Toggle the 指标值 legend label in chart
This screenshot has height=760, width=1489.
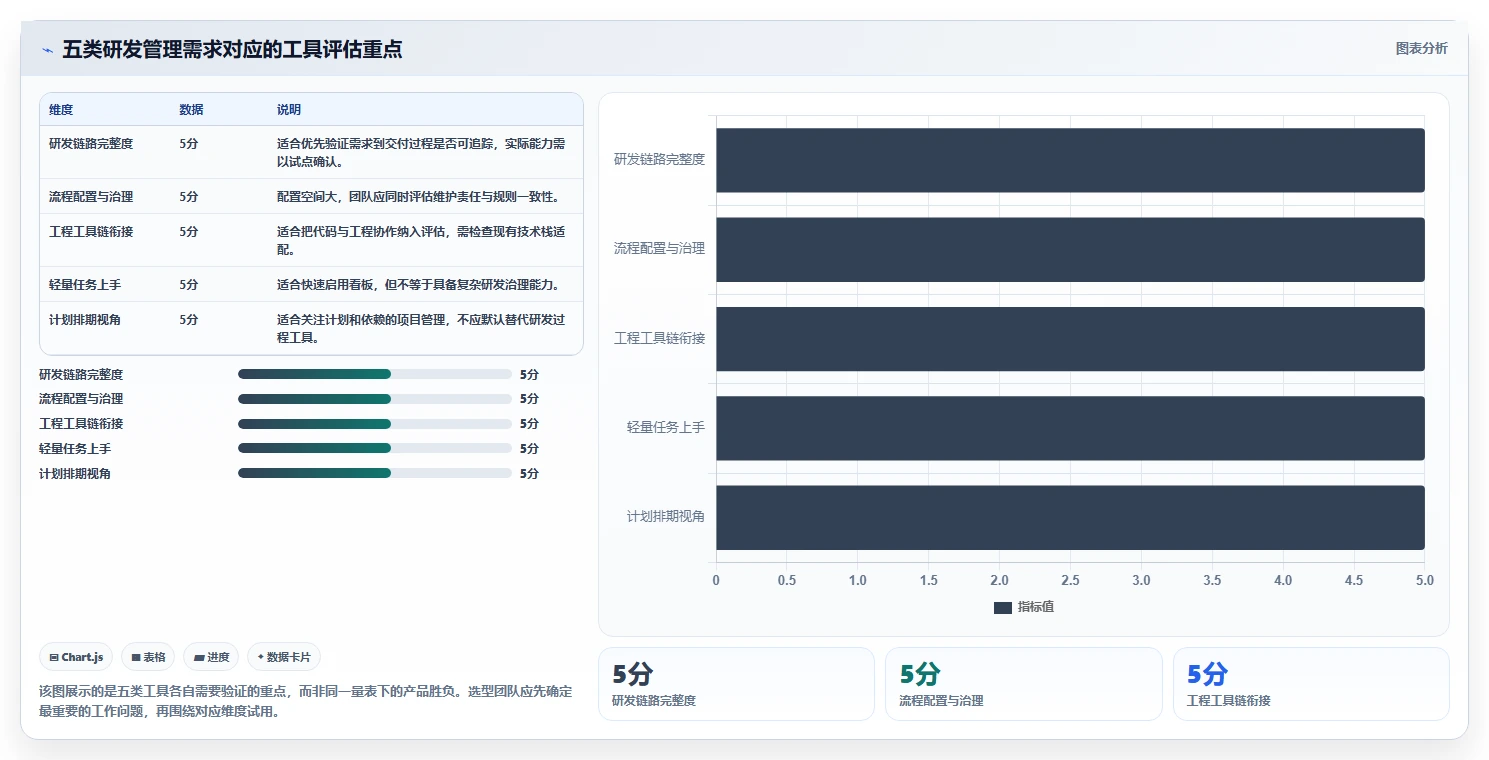1036,607
